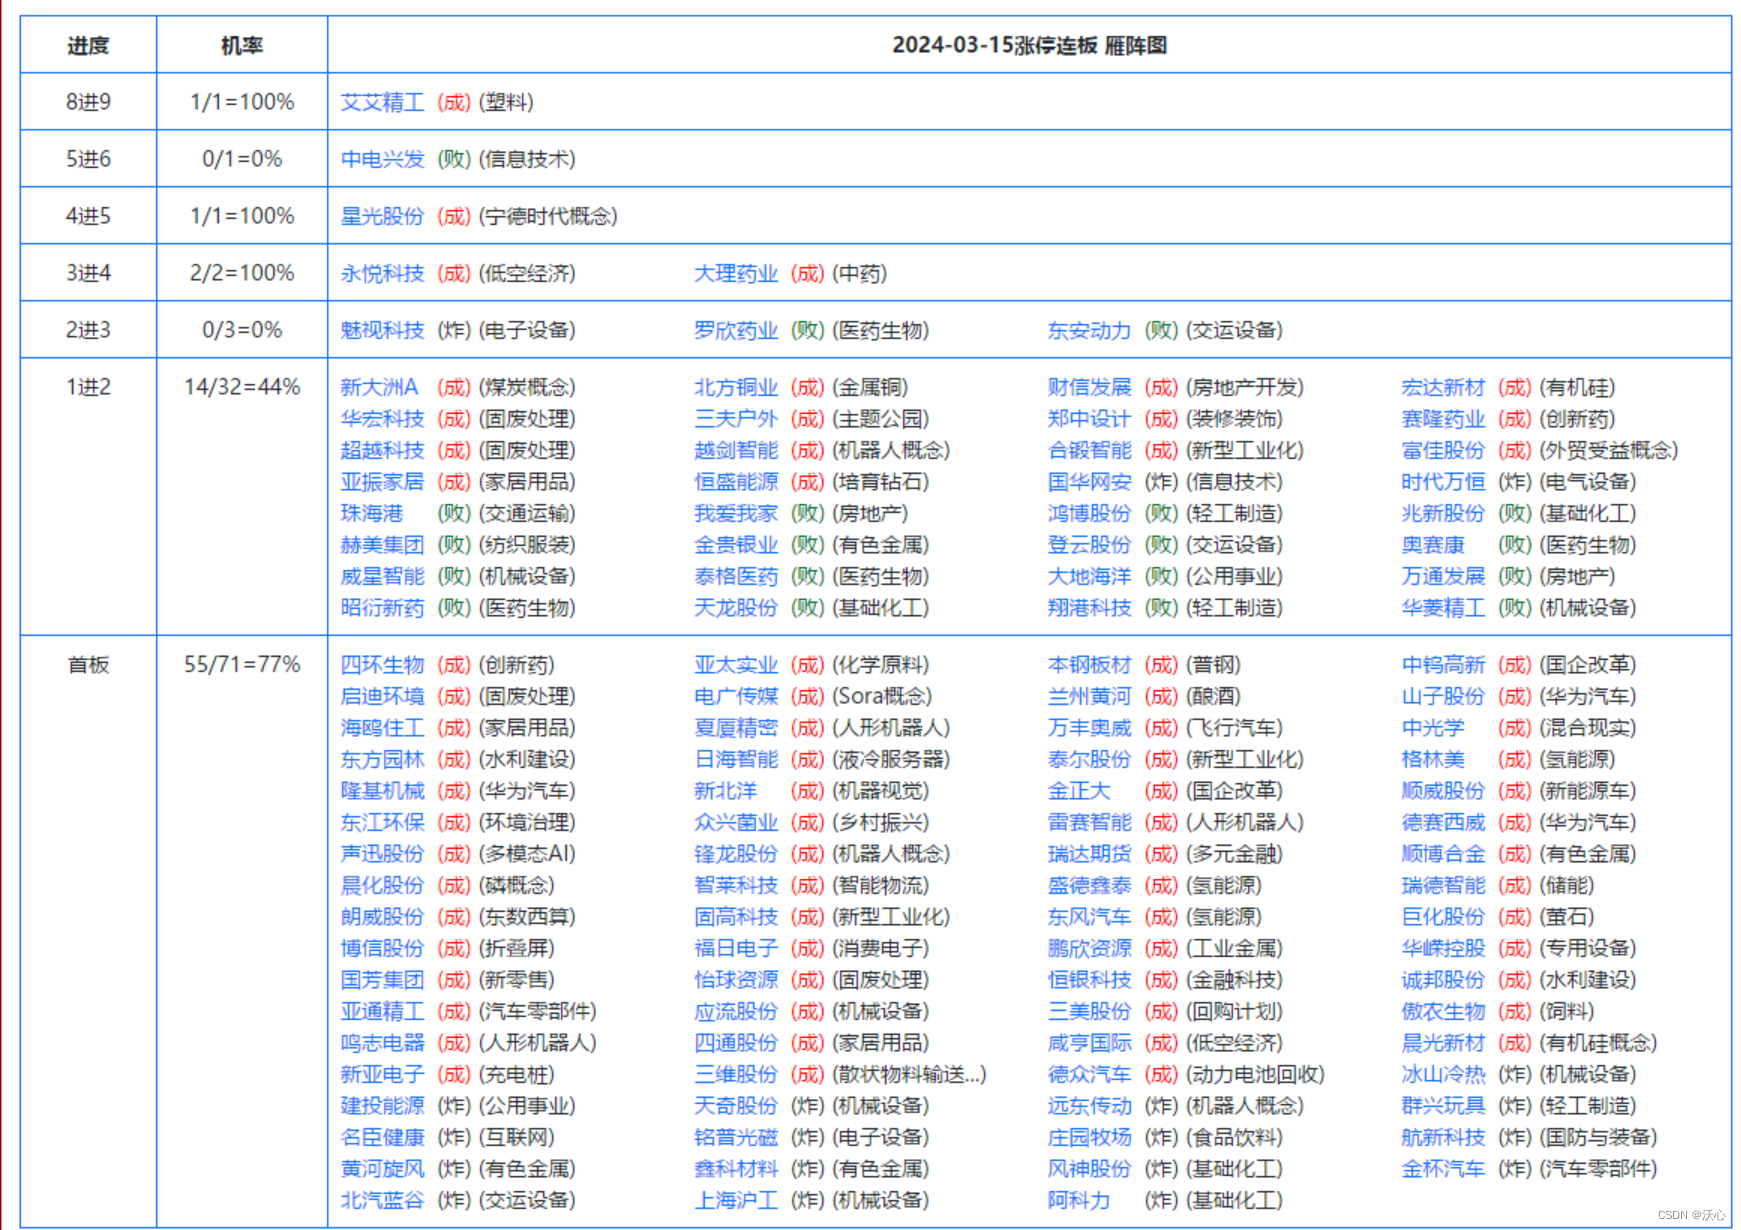This screenshot has width=1741, height=1230.
Task: Select the 2024-03-15涨停连板 雁阵图 header
Action: tap(1029, 45)
